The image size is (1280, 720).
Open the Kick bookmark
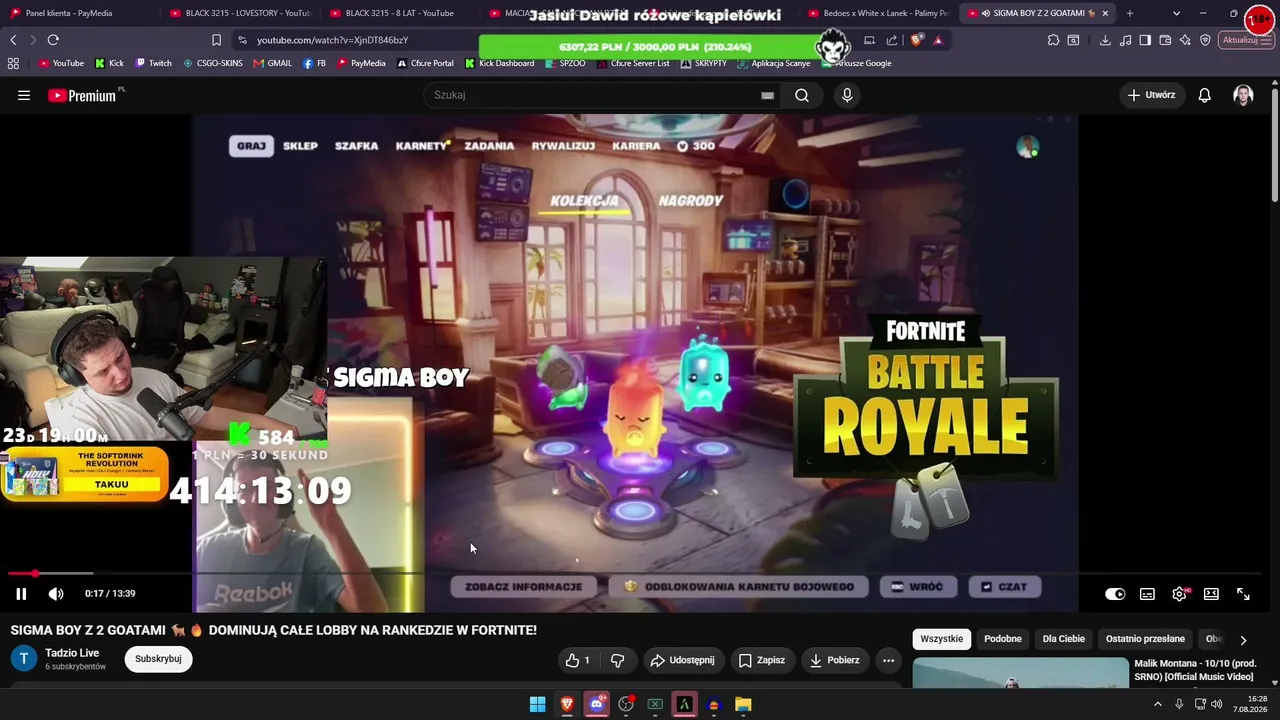pos(109,63)
